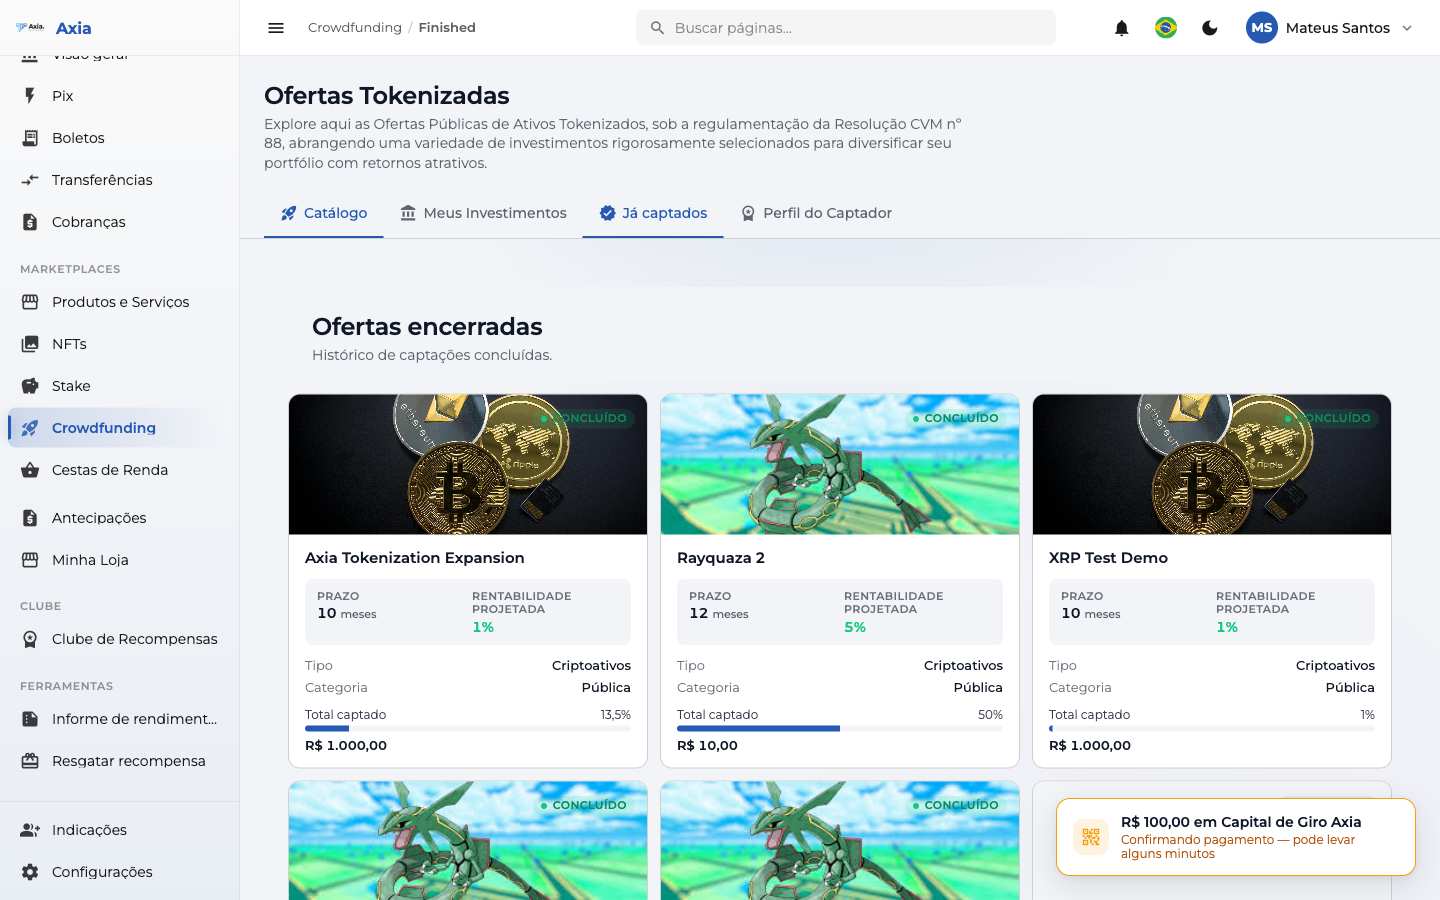Open Pix from the sidebar
Screen dimensions: 1440x900
tap(120, 96)
